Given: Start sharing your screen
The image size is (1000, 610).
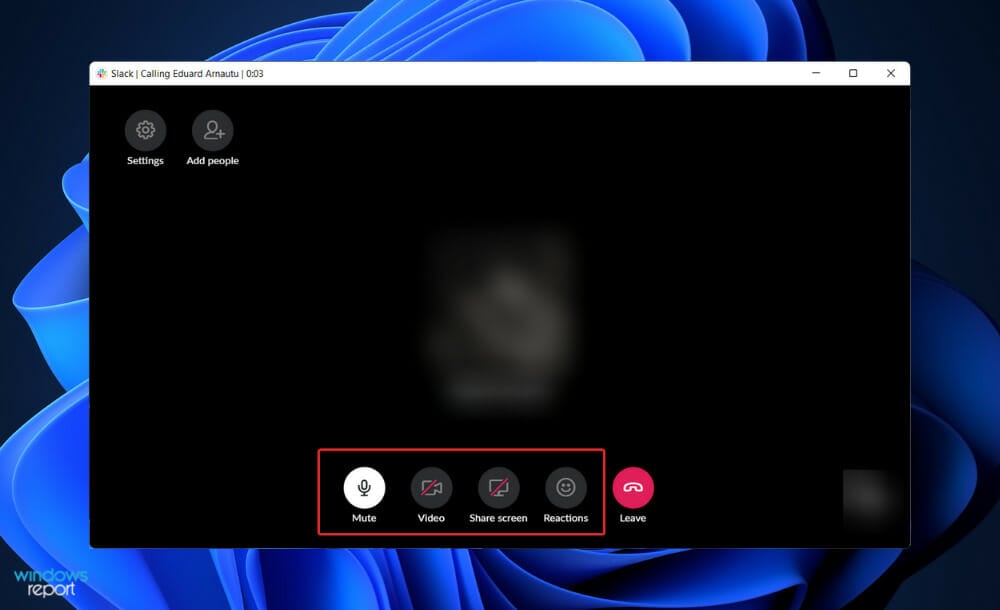Looking at the screenshot, I should pos(499,487).
